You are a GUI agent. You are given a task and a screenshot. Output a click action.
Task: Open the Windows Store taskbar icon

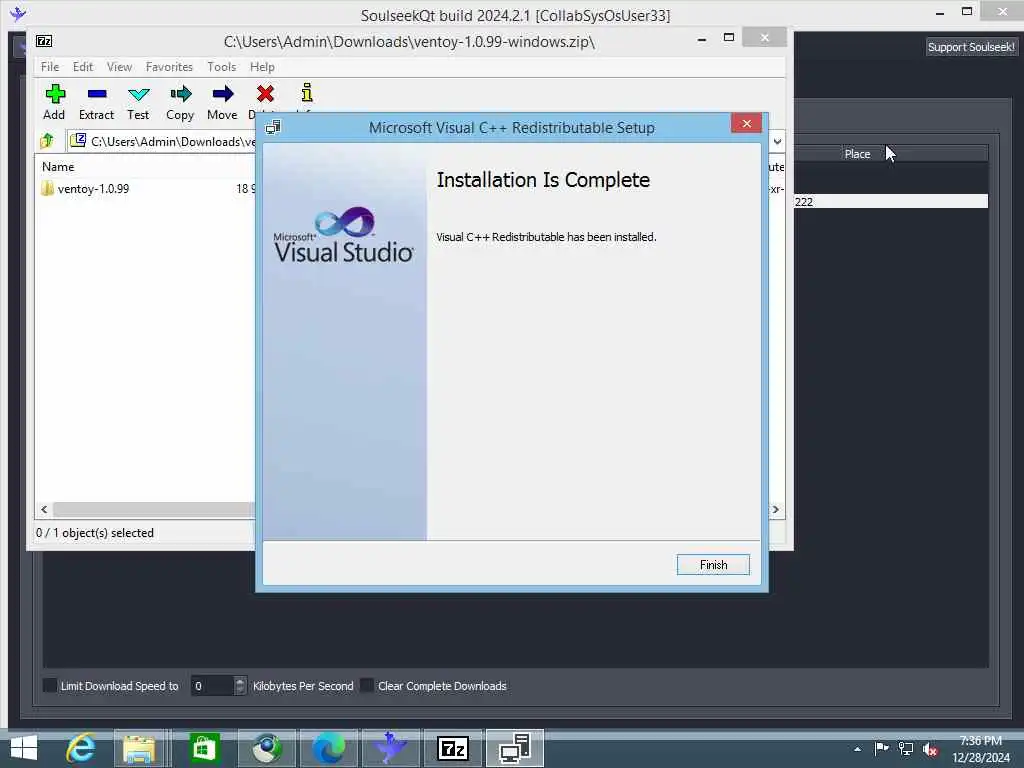tap(204, 748)
